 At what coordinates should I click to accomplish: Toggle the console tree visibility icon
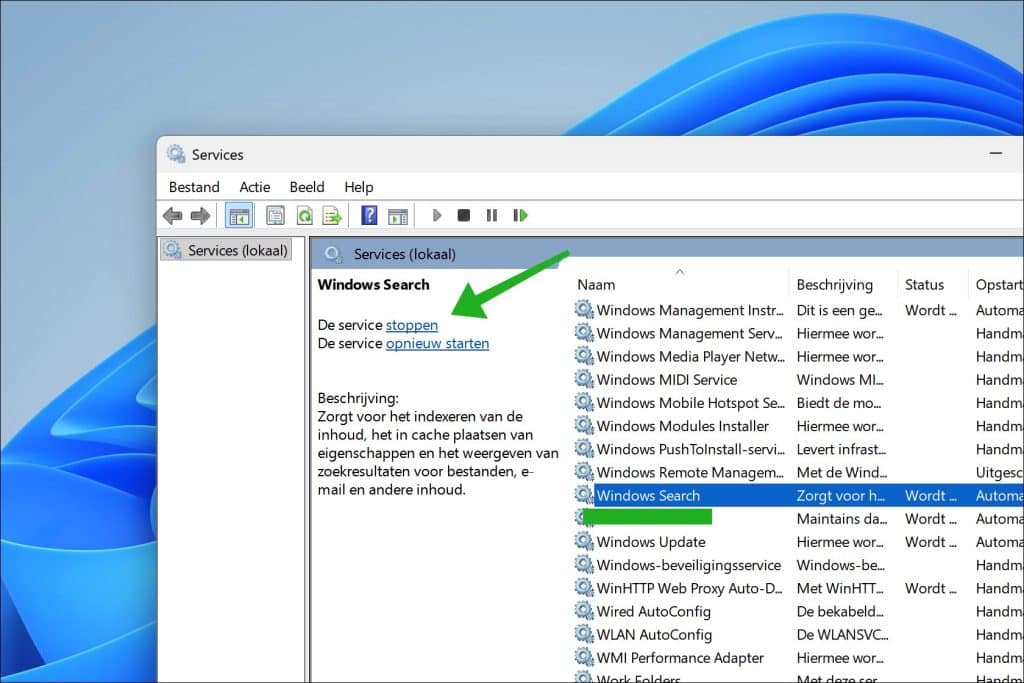click(x=238, y=215)
